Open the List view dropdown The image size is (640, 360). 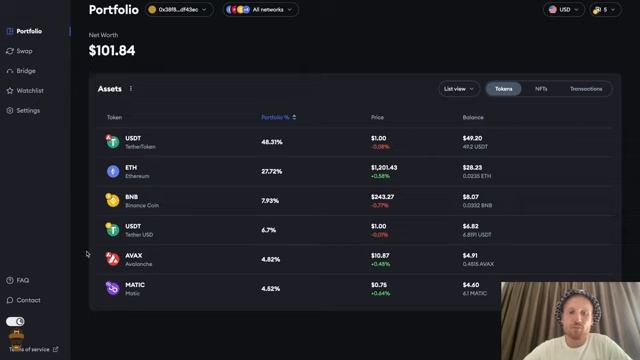[x=459, y=89]
